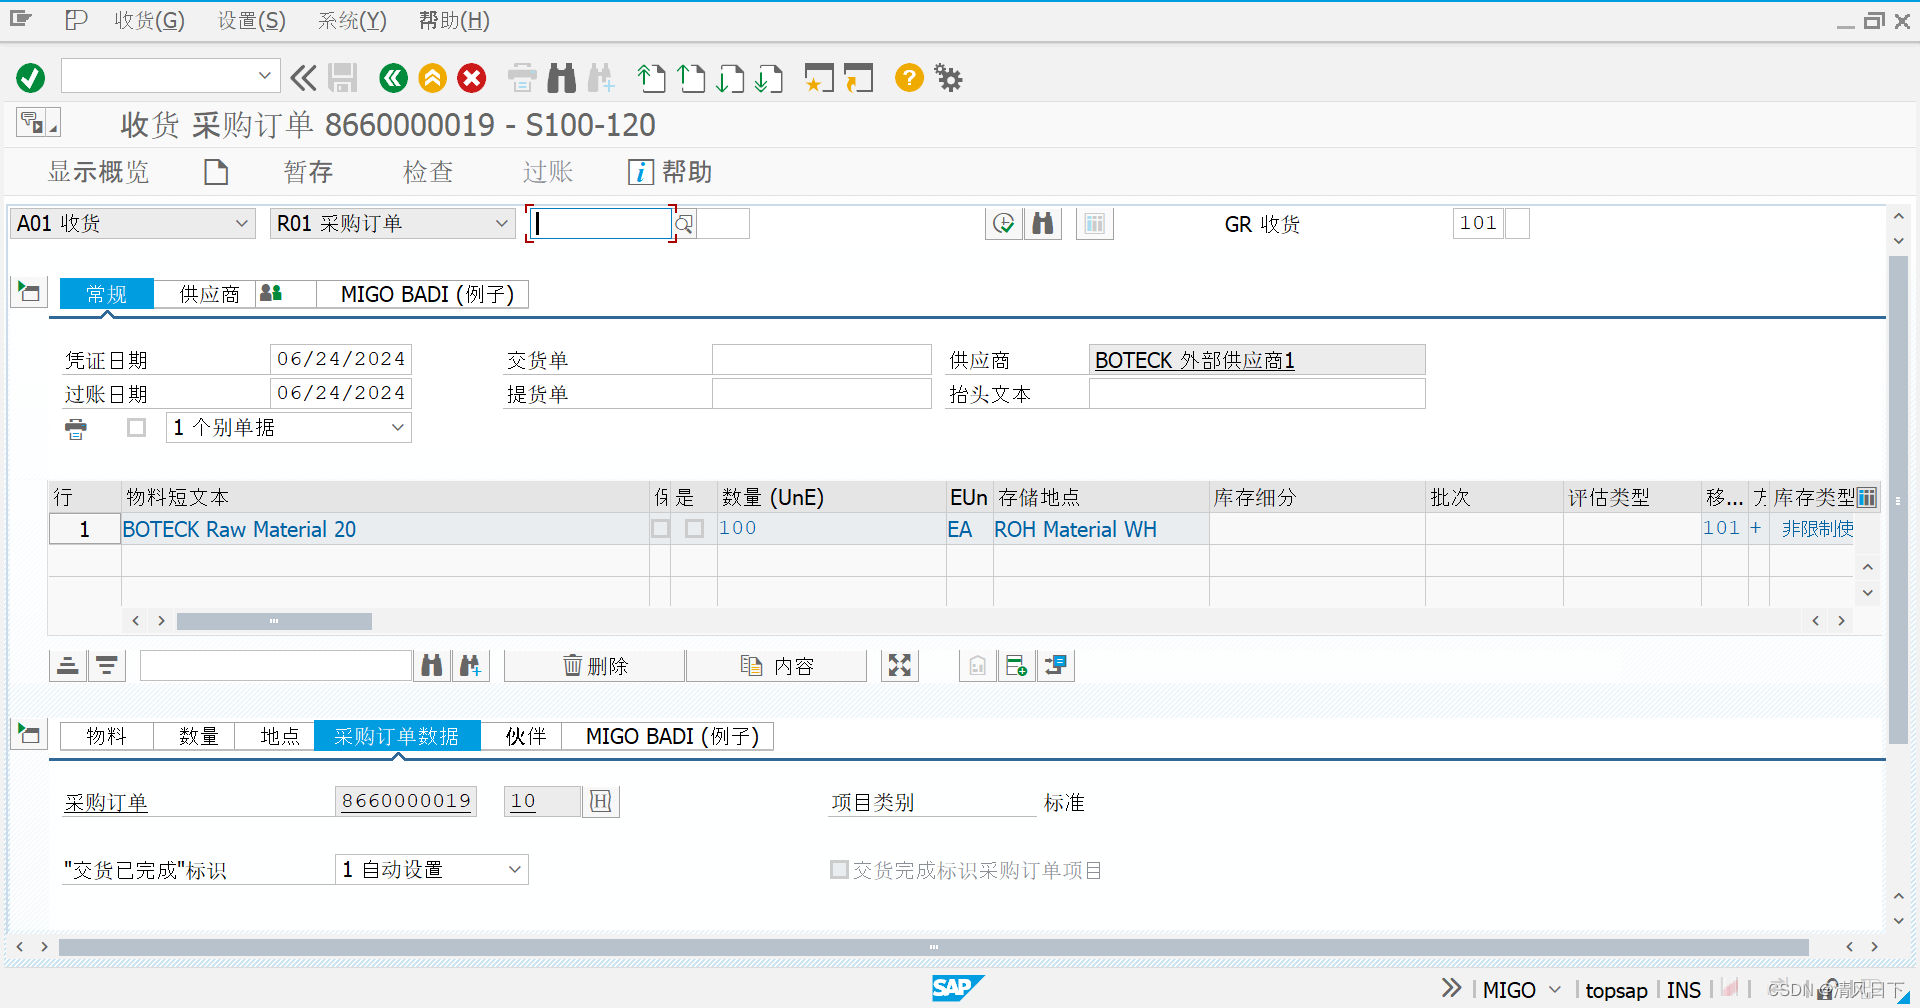Screen dimensions: 1920x1008
Task: Click the print icon below posting date
Action: (76, 429)
